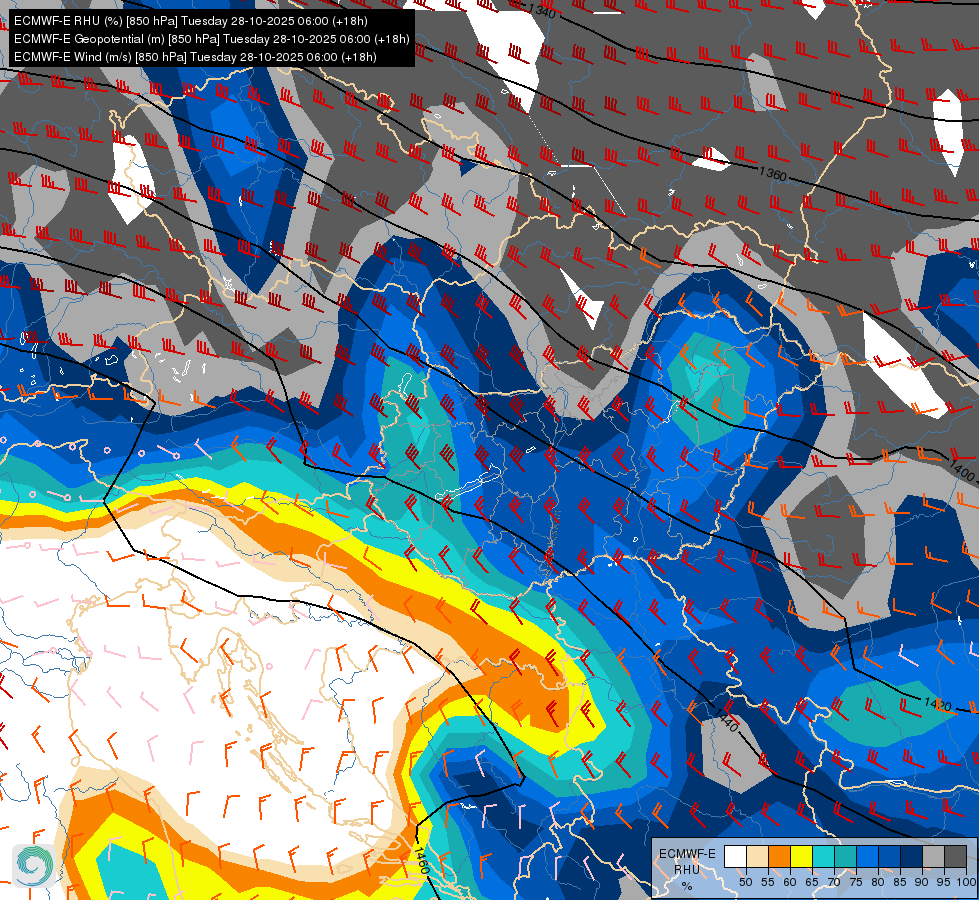This screenshot has height=900, width=979.
Task: Click the legend value 100
Action: click(967, 882)
